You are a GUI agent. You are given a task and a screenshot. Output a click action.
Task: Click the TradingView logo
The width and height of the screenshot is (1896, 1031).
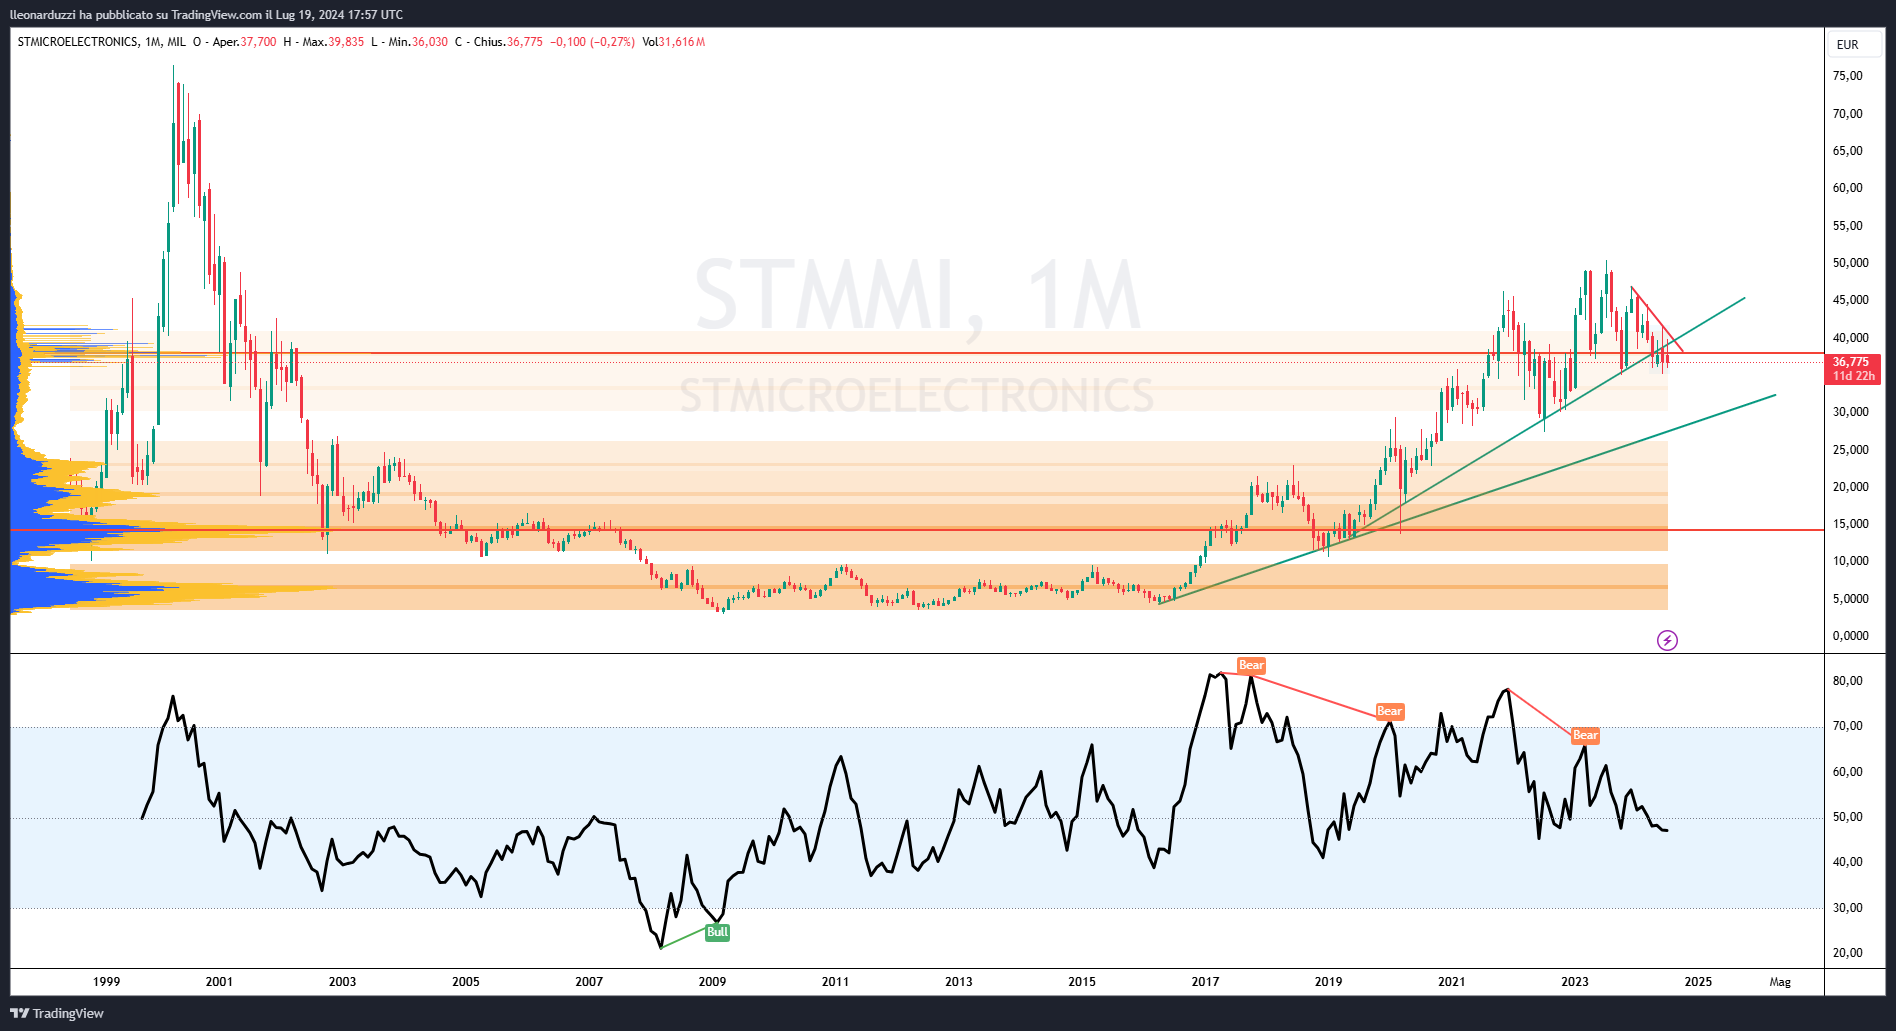[57, 1013]
